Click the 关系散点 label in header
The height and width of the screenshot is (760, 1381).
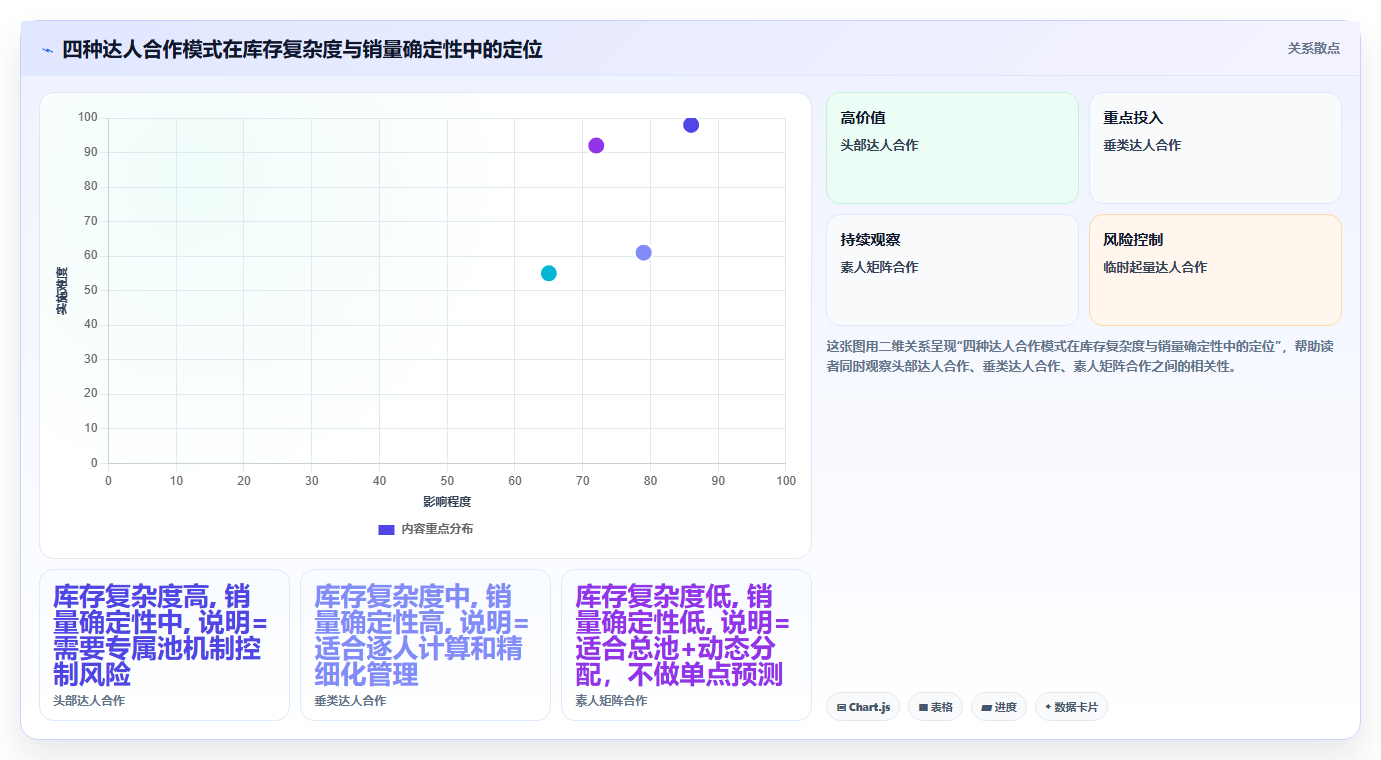[x=1313, y=48]
